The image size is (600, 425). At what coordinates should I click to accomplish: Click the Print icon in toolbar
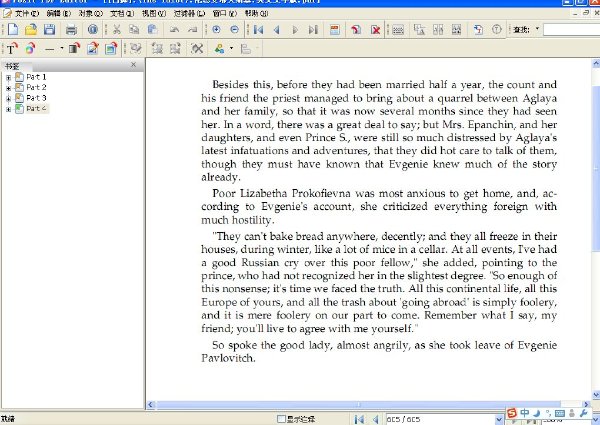coord(71,29)
